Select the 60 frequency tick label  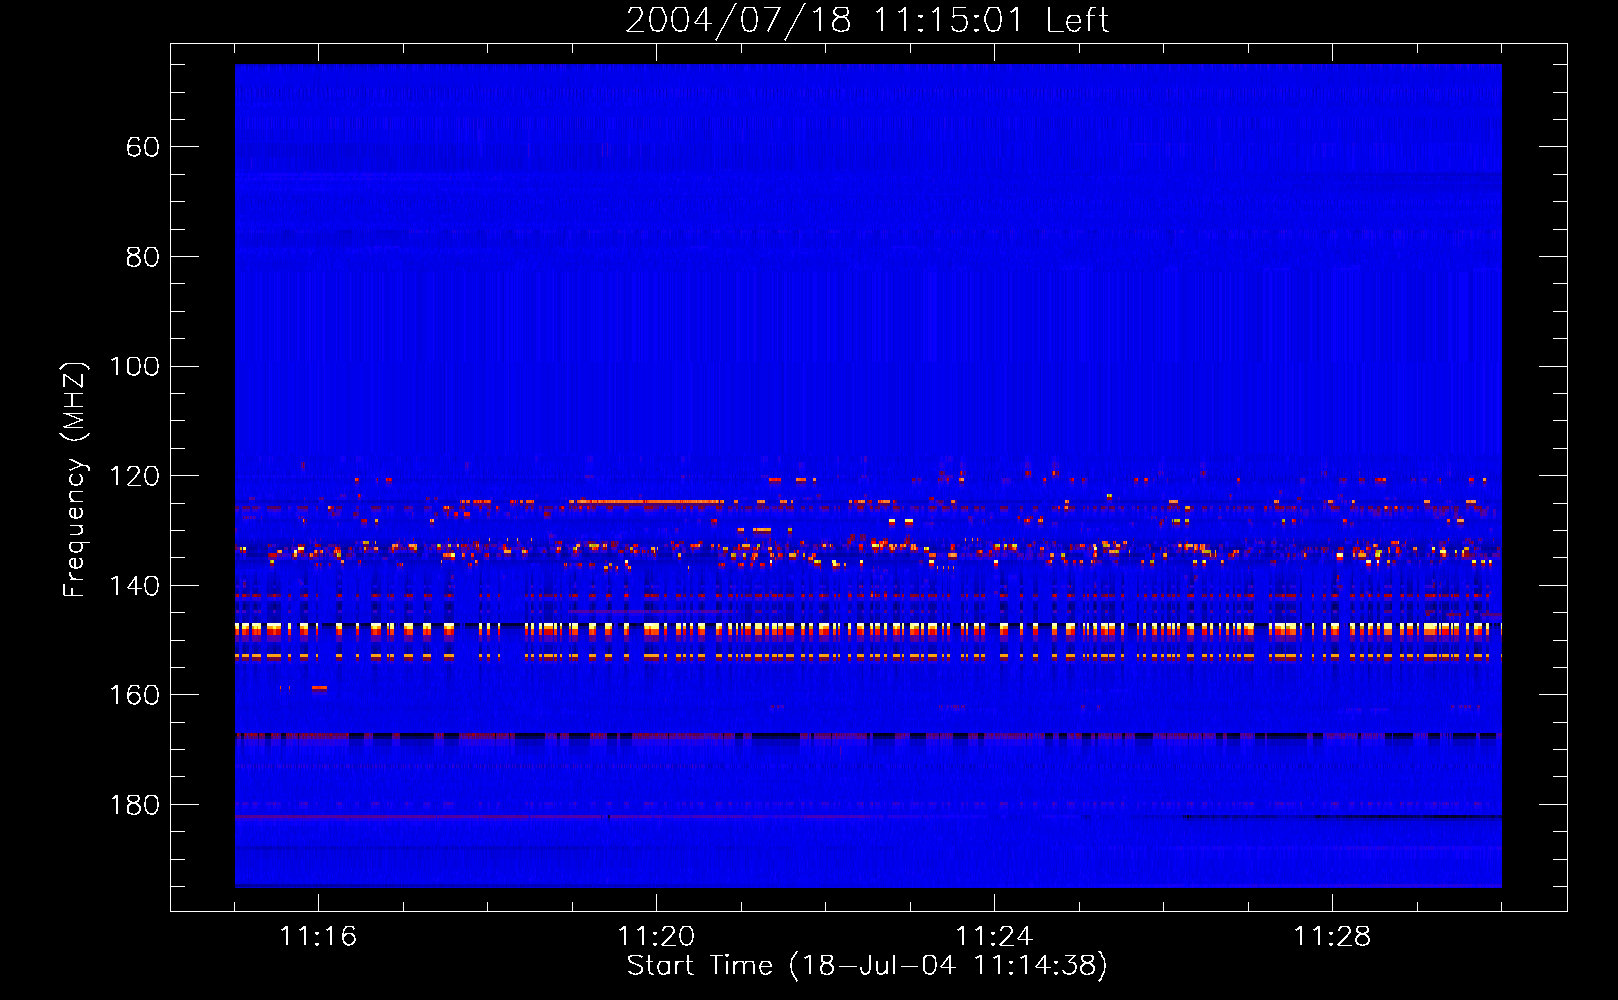143,148
